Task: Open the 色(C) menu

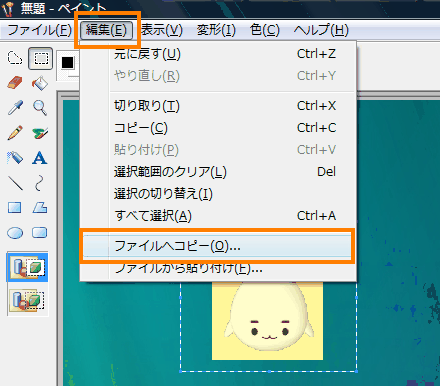Action: pyautogui.click(x=265, y=30)
